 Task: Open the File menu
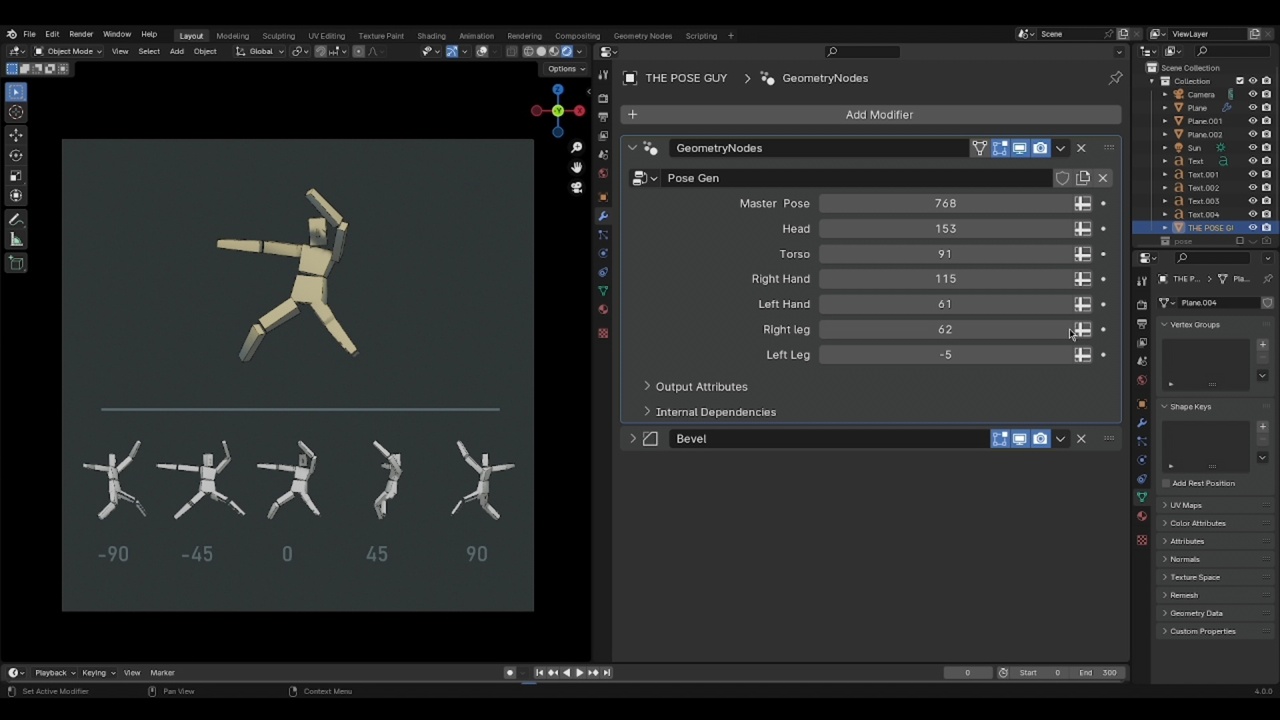click(x=29, y=35)
